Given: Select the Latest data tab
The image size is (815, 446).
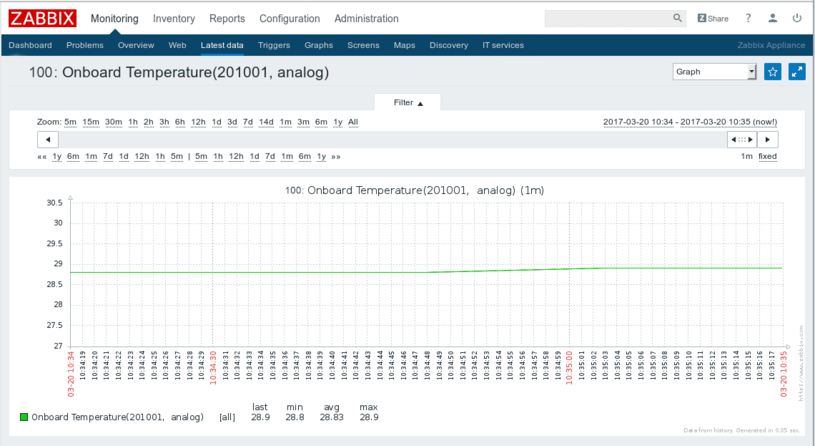Looking at the screenshot, I should pyautogui.click(x=222, y=45).
